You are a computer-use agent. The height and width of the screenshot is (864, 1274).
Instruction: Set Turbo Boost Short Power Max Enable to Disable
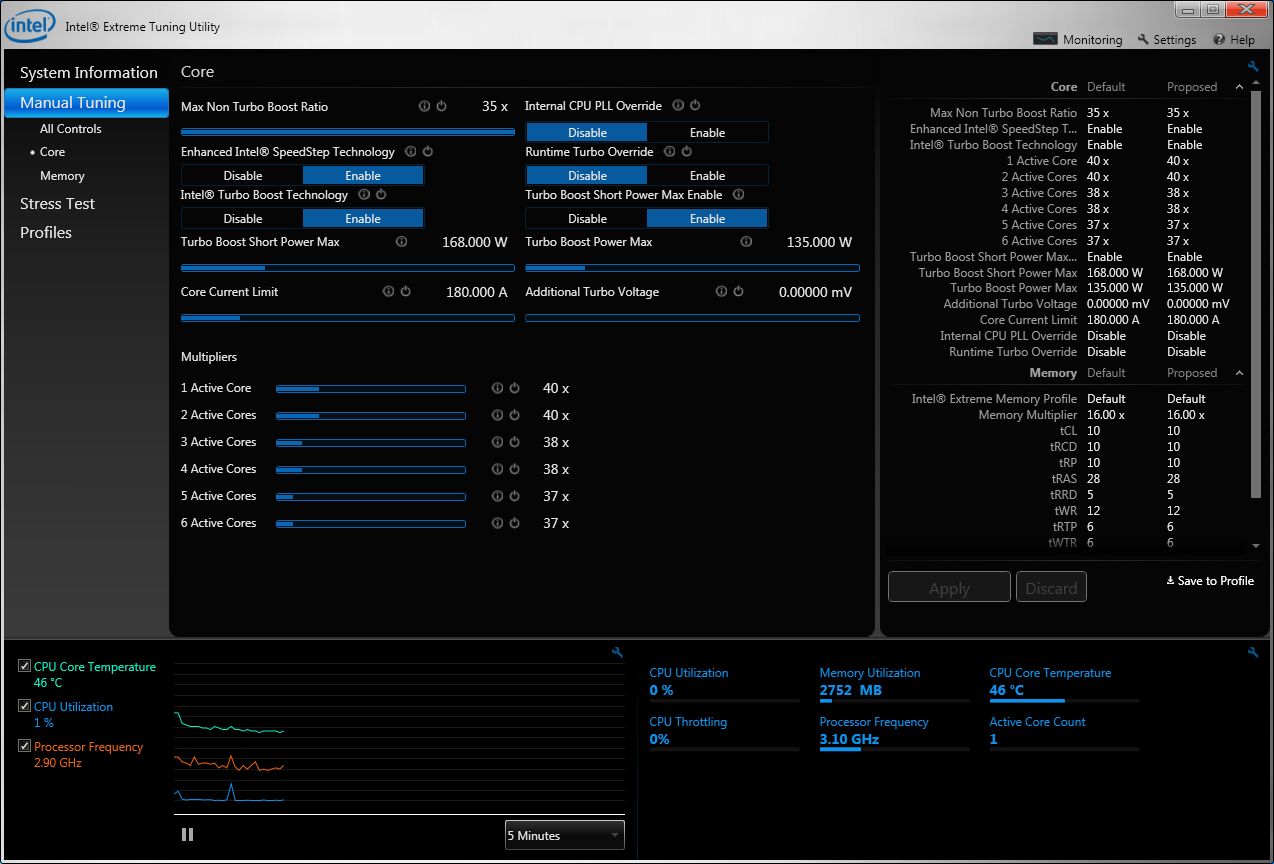(587, 218)
